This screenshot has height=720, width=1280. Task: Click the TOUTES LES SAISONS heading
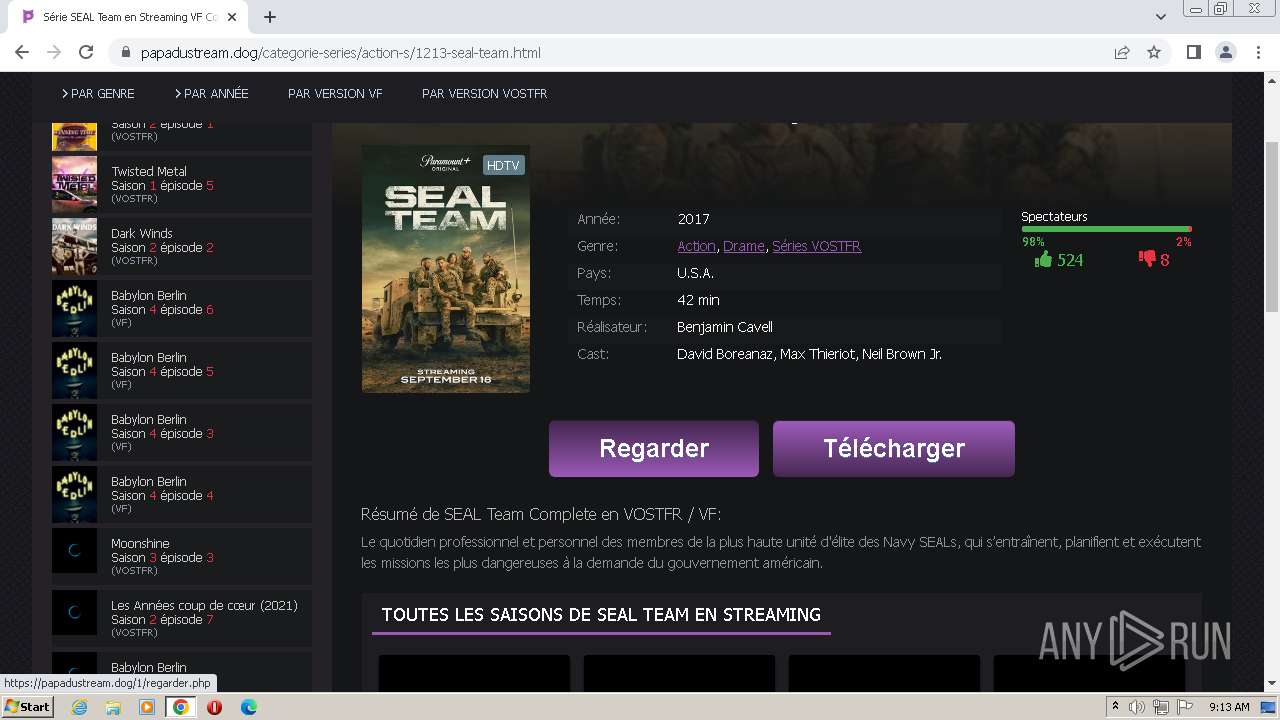pos(601,615)
